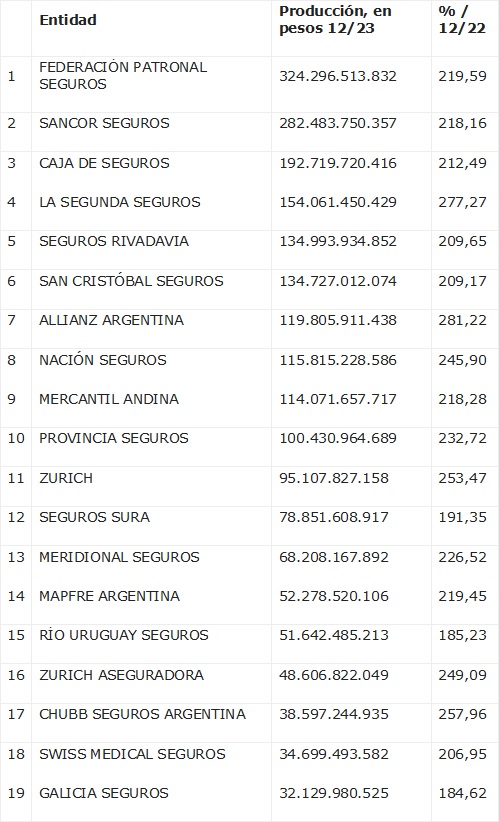Image resolution: width=499 pixels, height=822 pixels.
Task: Select CHUBB SEGUROS ARGENTINA percentage 257,96
Action: 463,715
